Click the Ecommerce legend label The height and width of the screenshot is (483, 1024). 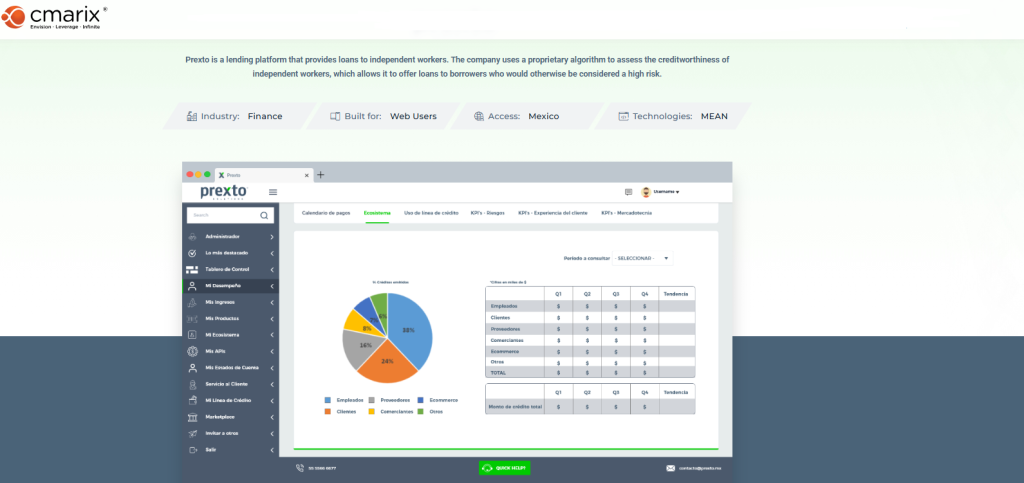coord(443,400)
